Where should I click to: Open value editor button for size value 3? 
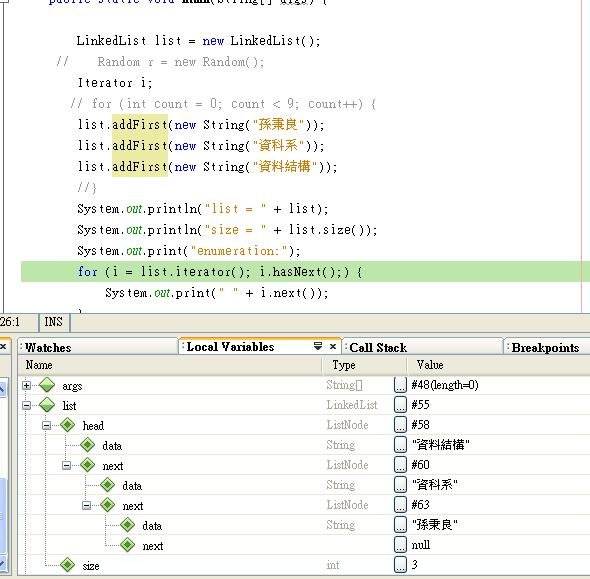pyautogui.click(x=400, y=564)
